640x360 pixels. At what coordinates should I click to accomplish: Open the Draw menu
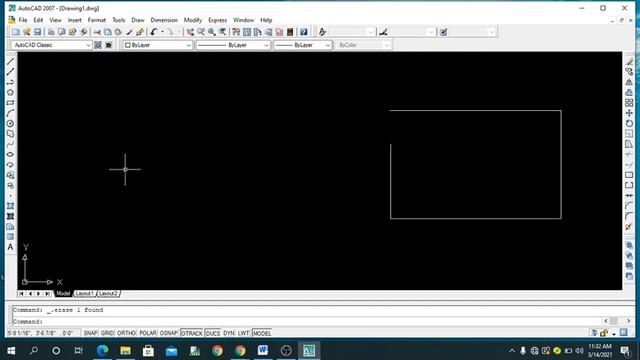[x=138, y=20]
